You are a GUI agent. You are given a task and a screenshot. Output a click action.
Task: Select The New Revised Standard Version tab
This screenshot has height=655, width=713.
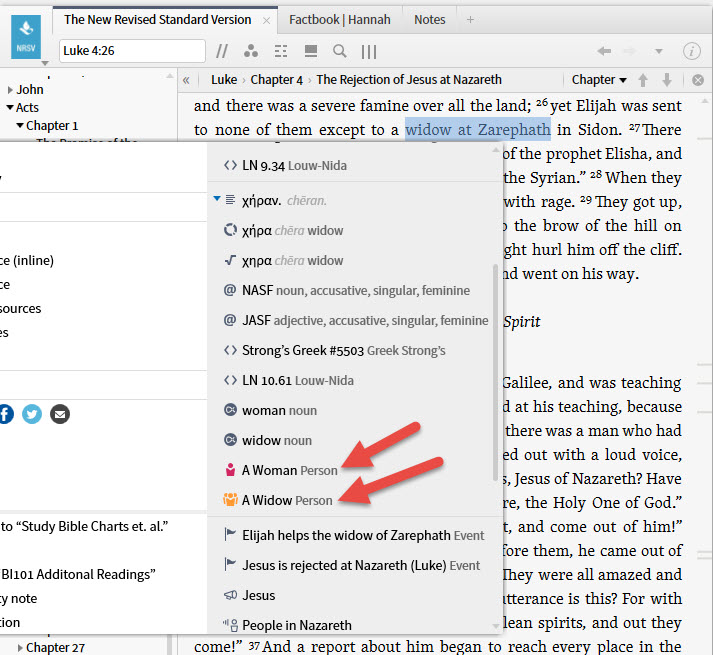(157, 20)
